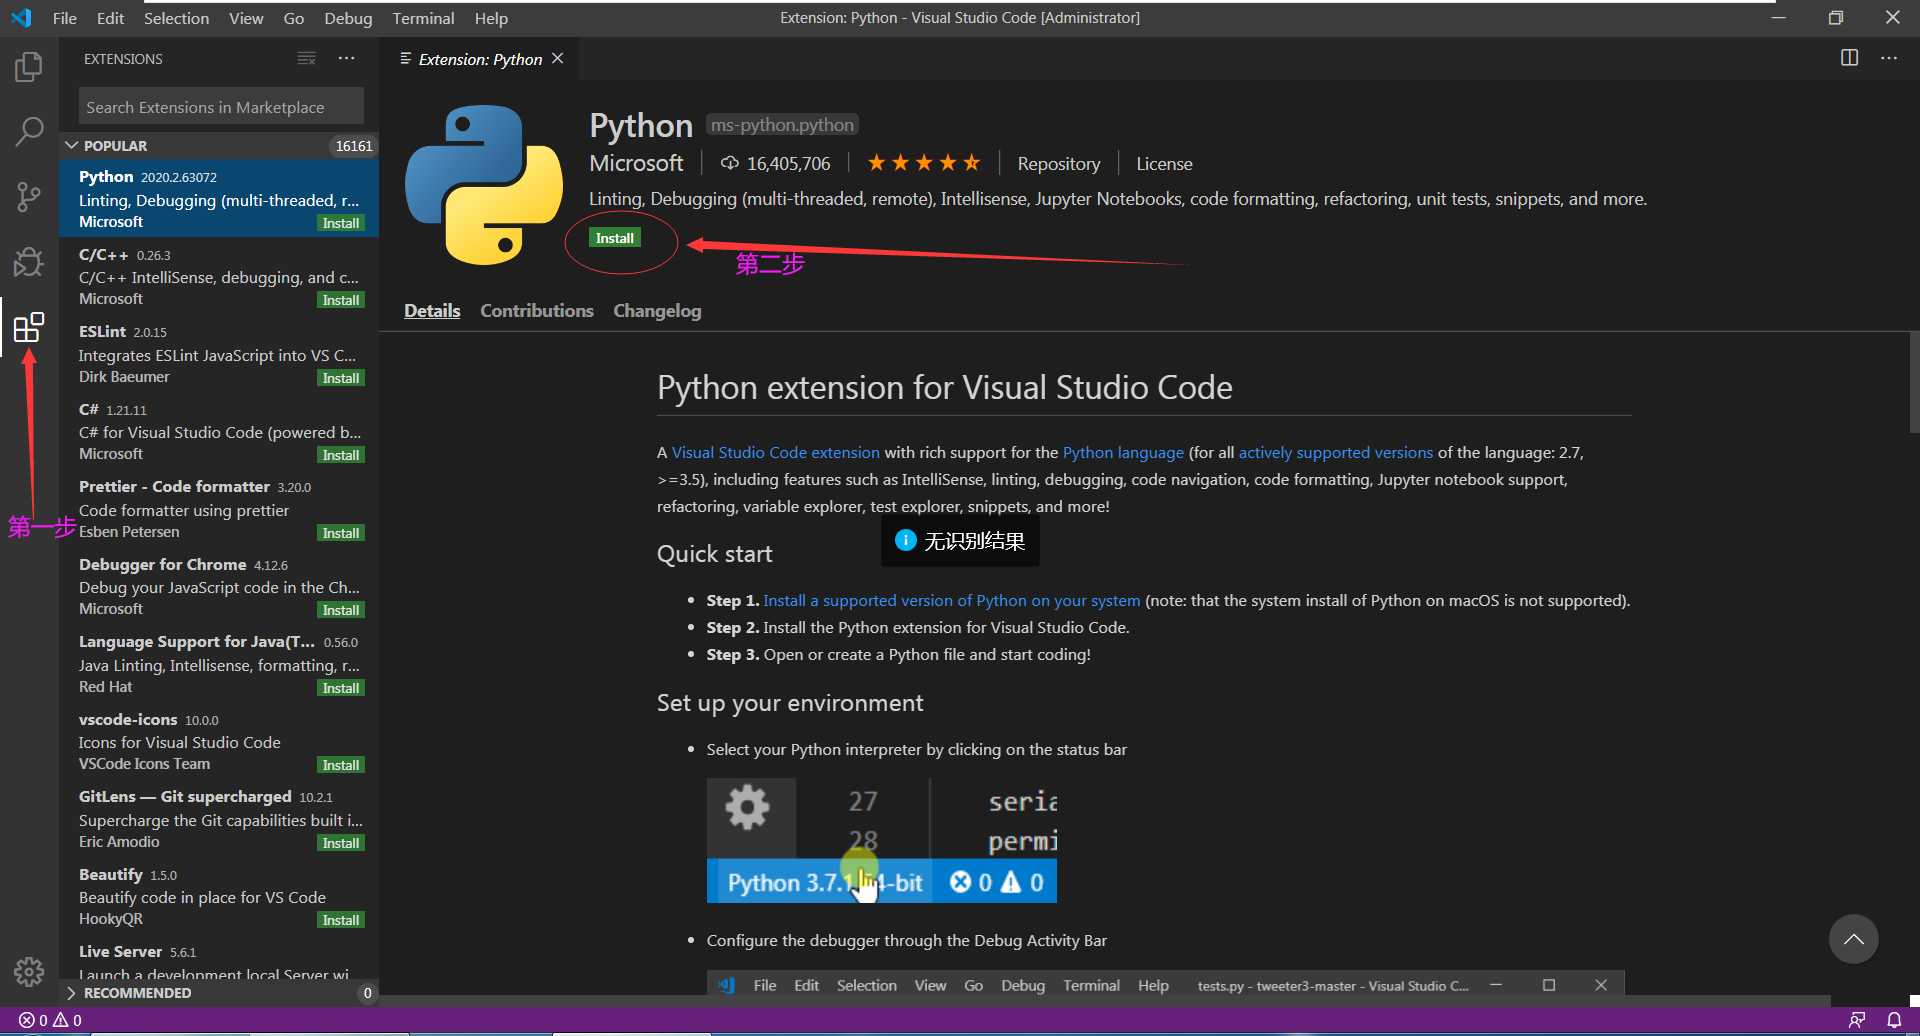This screenshot has width=1920, height=1036.
Task: Open the Debug menu
Action: 348,18
